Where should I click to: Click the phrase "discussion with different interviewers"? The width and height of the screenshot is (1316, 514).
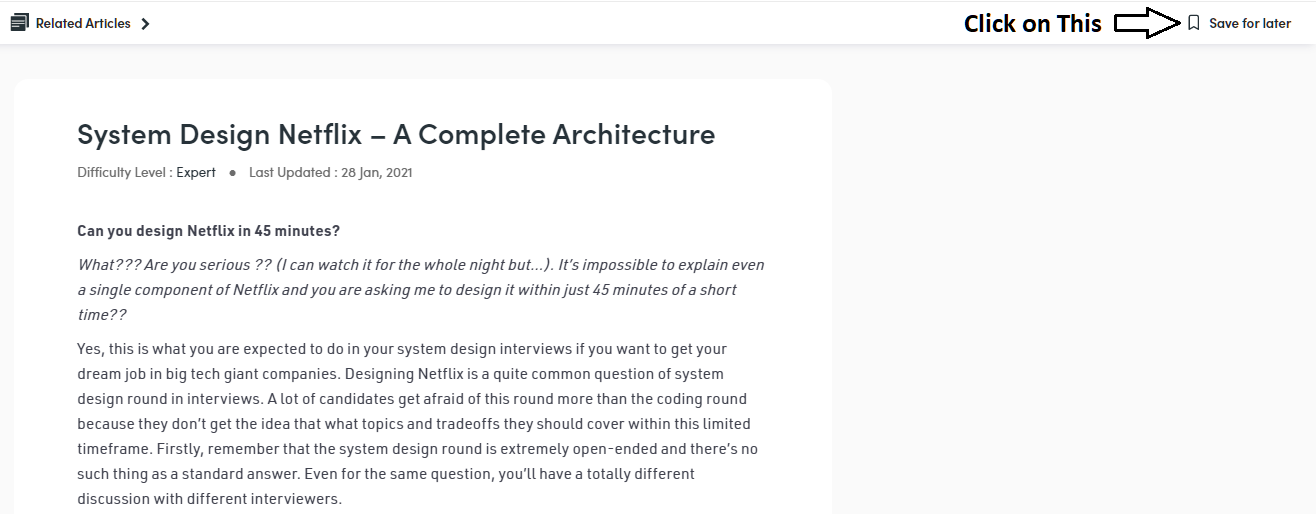[x=209, y=499]
